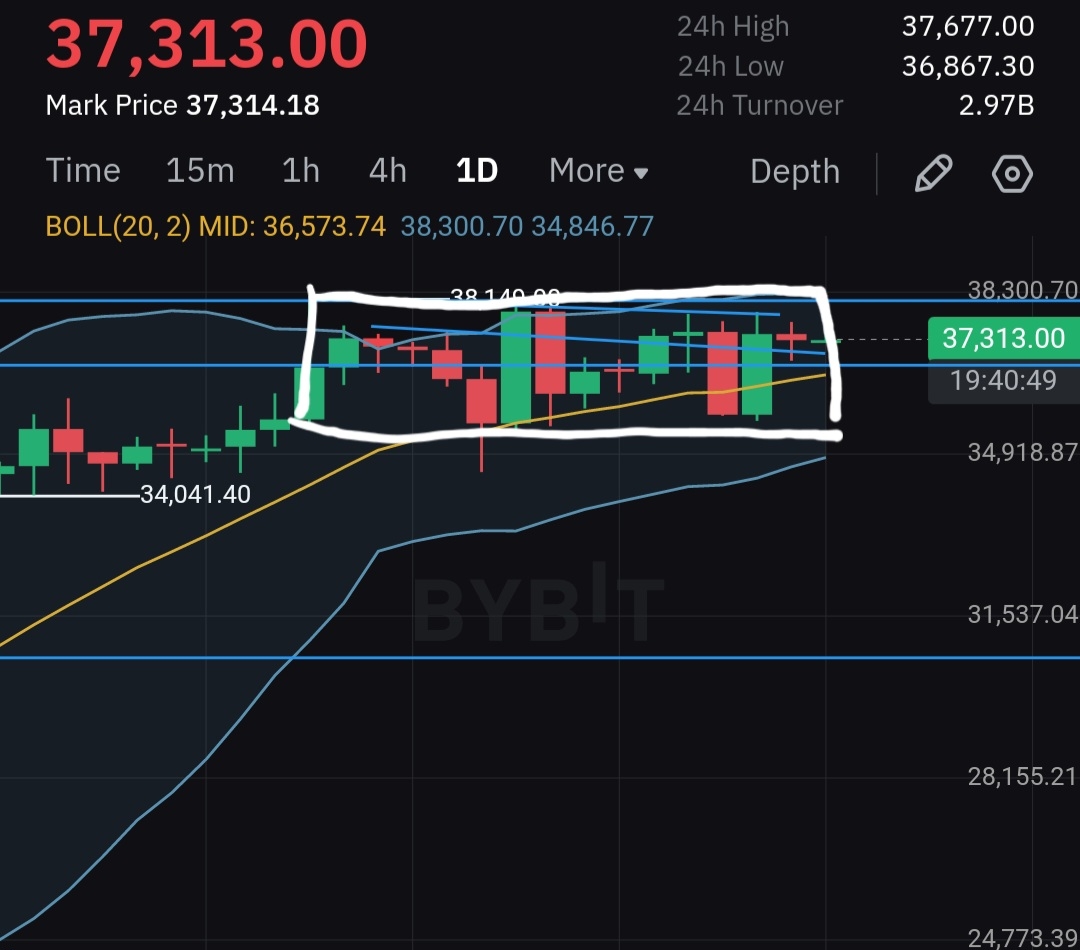Tap the BOLL upper band value 38,300.70
The height and width of the screenshot is (950, 1080).
point(461,227)
